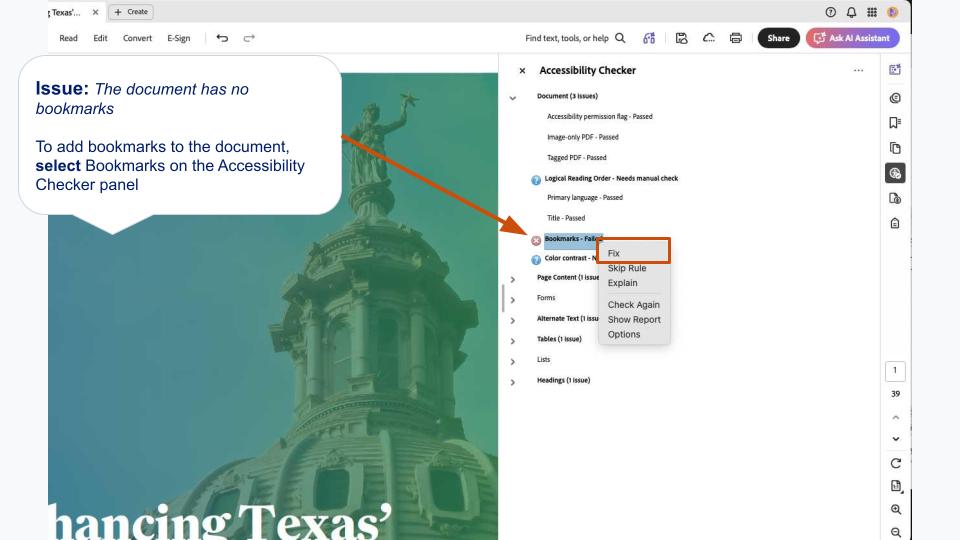Click the print icon

736,38
